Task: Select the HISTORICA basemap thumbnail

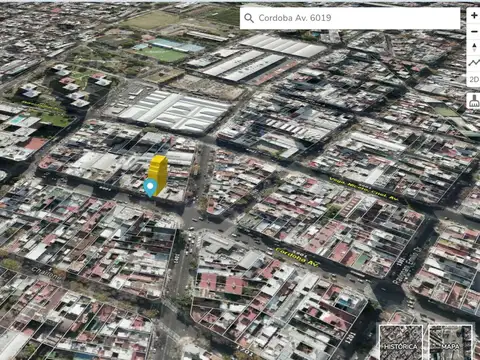Action: click(x=400, y=343)
